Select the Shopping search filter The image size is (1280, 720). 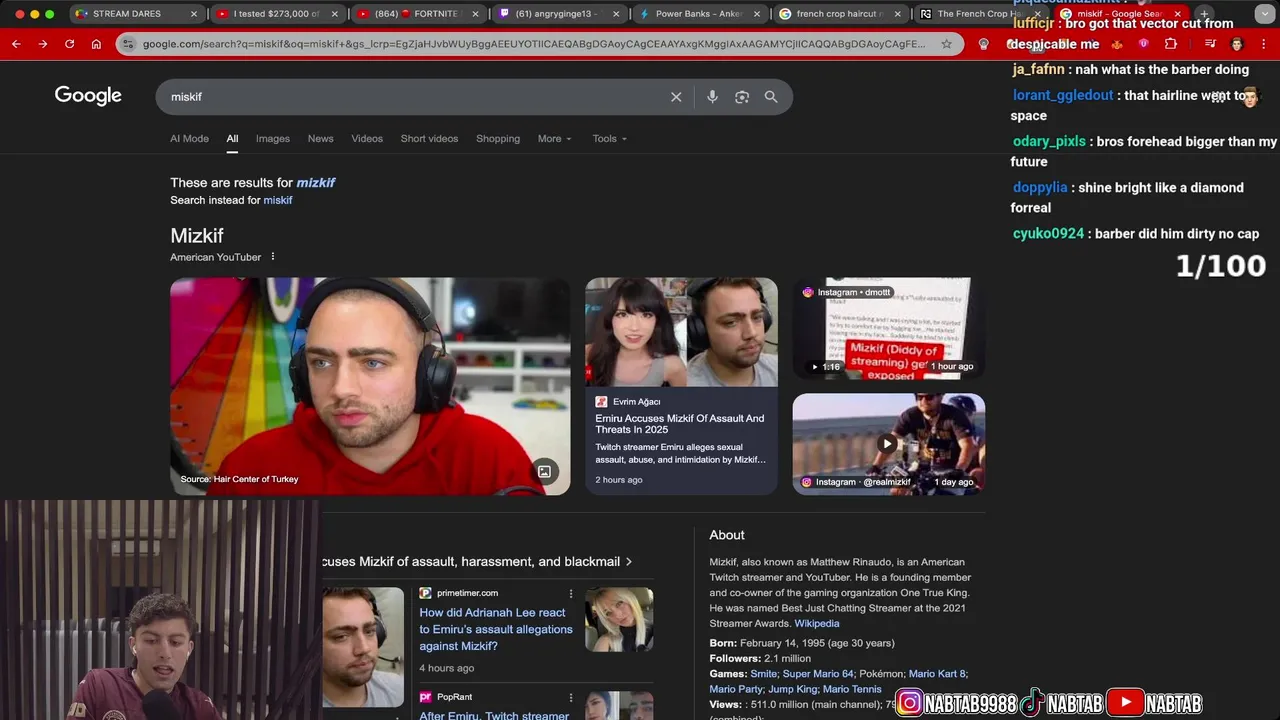pyautogui.click(x=498, y=139)
